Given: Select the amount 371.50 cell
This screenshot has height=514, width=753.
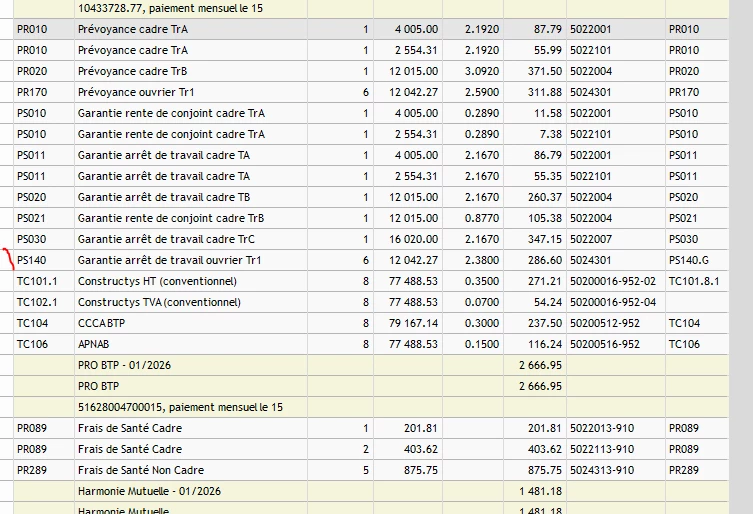Looking at the screenshot, I should click(x=535, y=71).
